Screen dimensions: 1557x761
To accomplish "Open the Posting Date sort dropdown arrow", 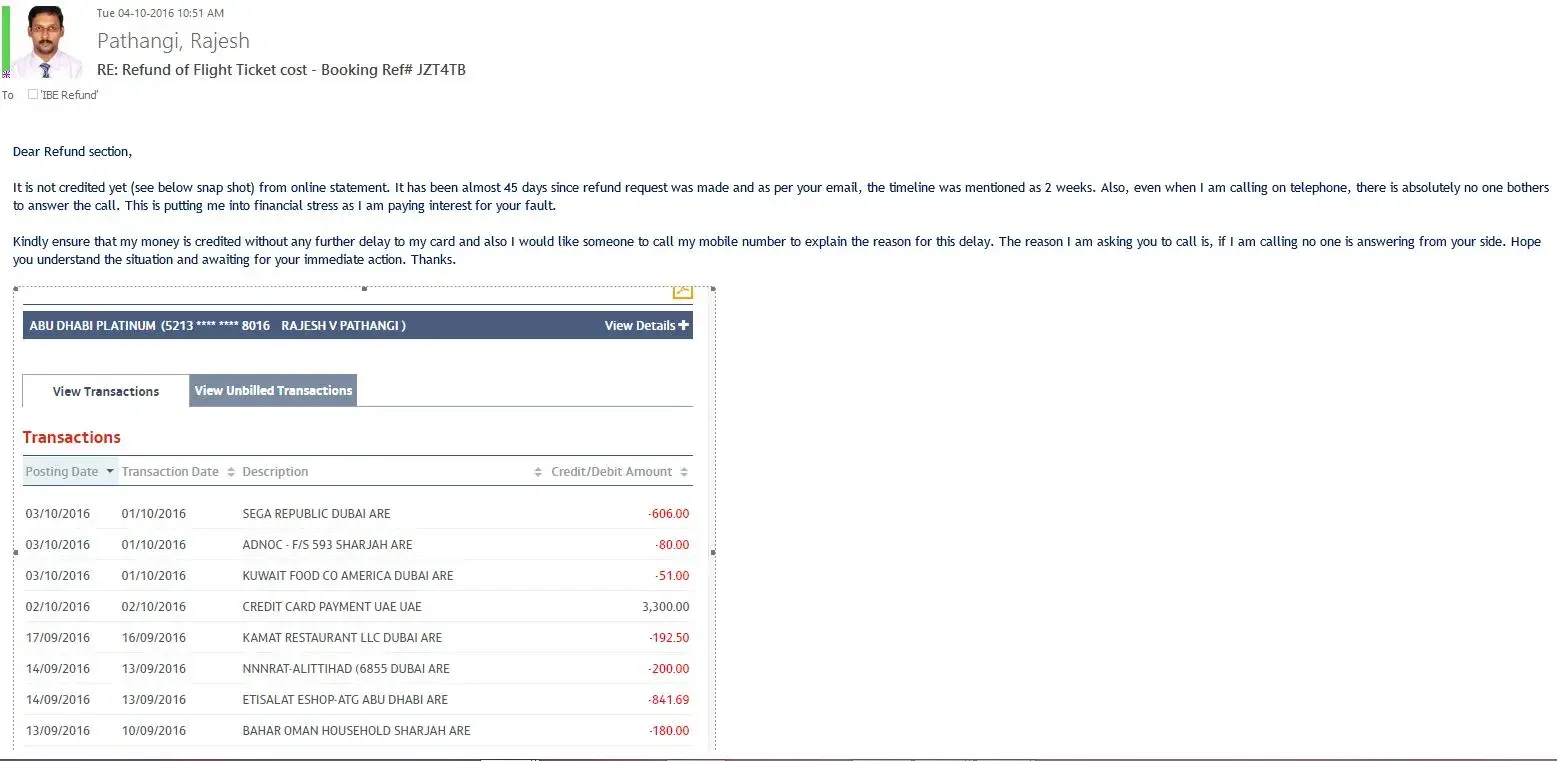I will [110, 471].
